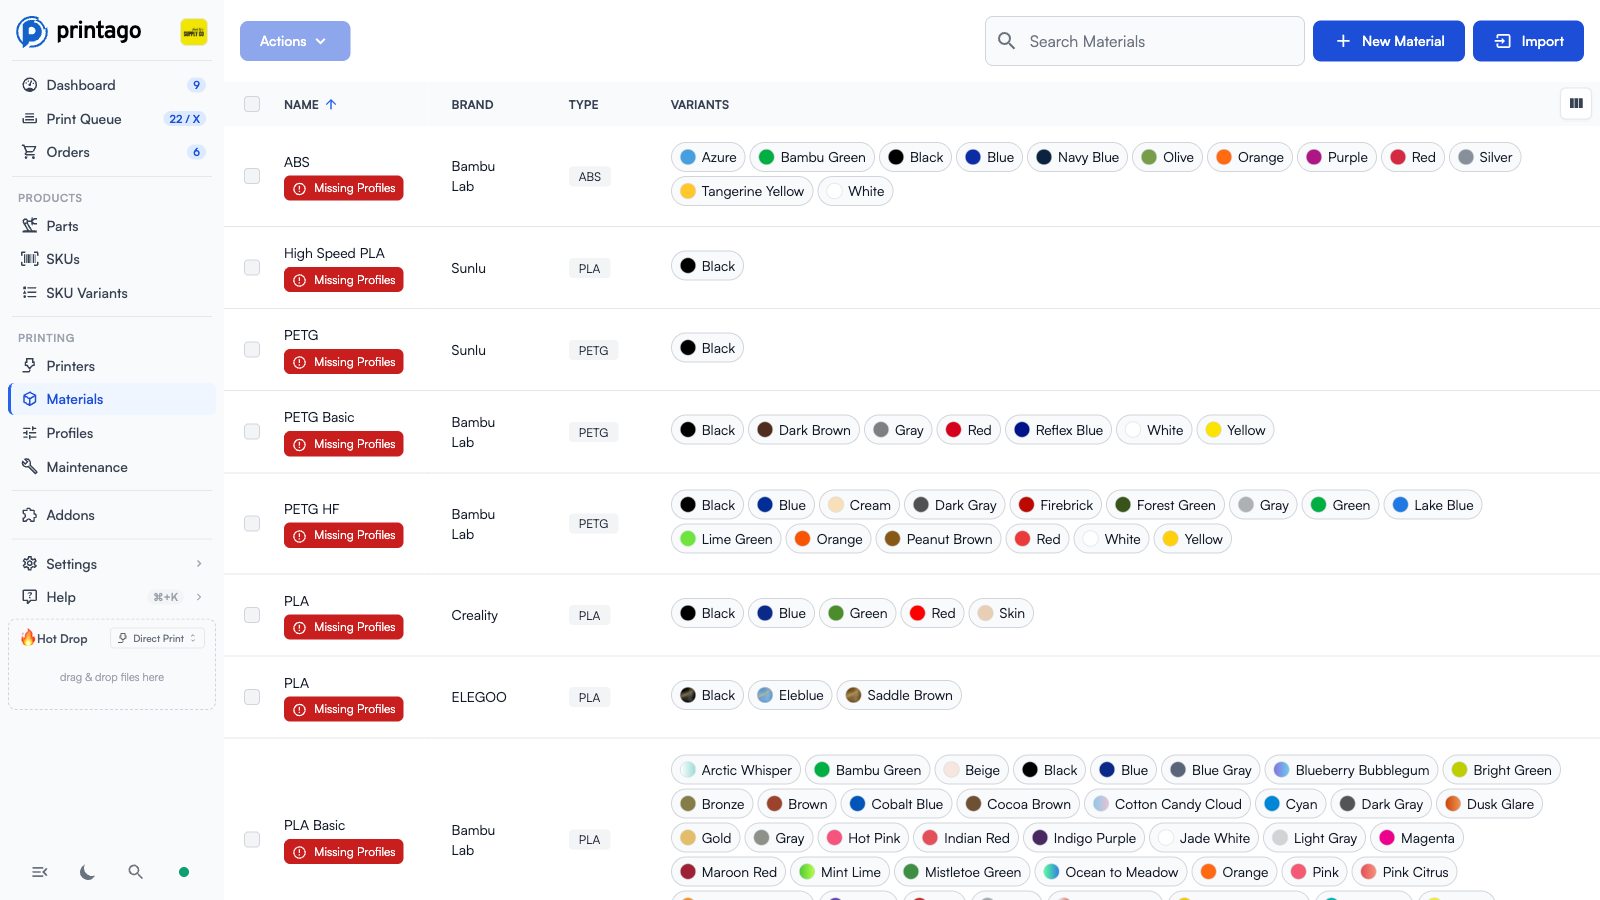Sort by the NAME column arrow

(331, 104)
